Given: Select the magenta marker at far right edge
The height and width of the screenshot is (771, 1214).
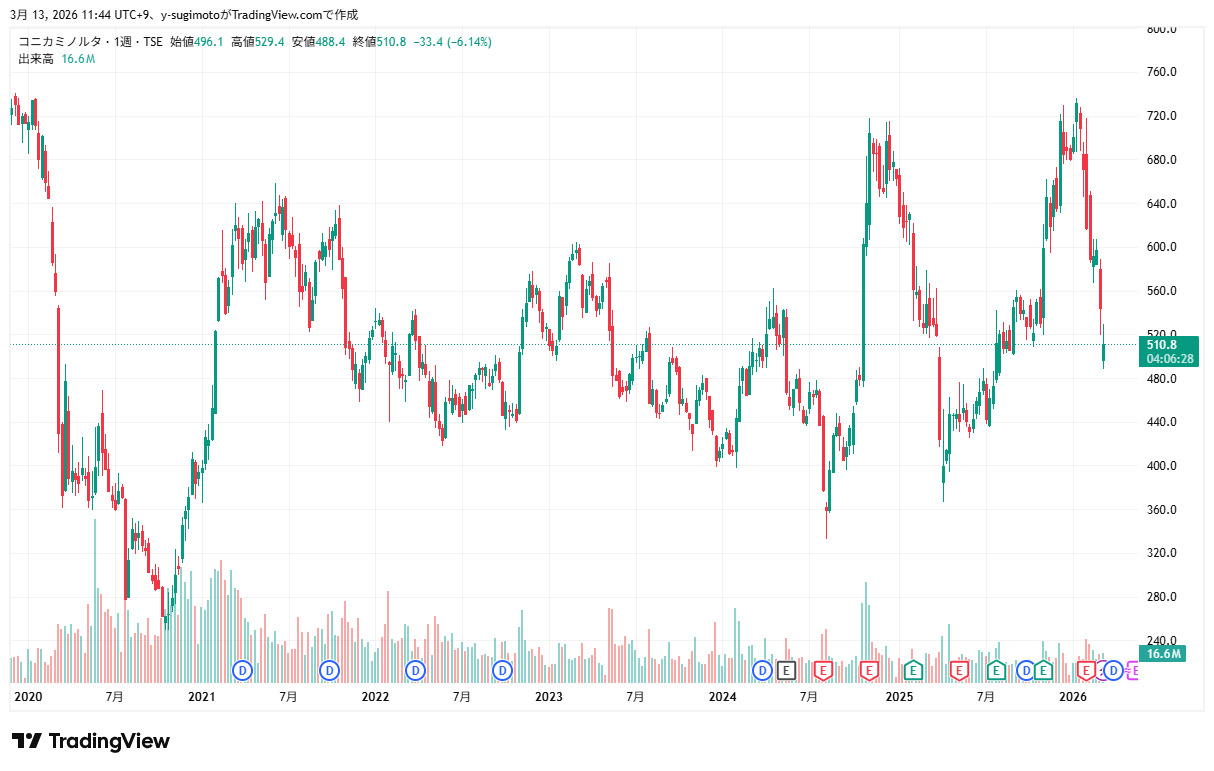Looking at the screenshot, I should pos(1133,670).
